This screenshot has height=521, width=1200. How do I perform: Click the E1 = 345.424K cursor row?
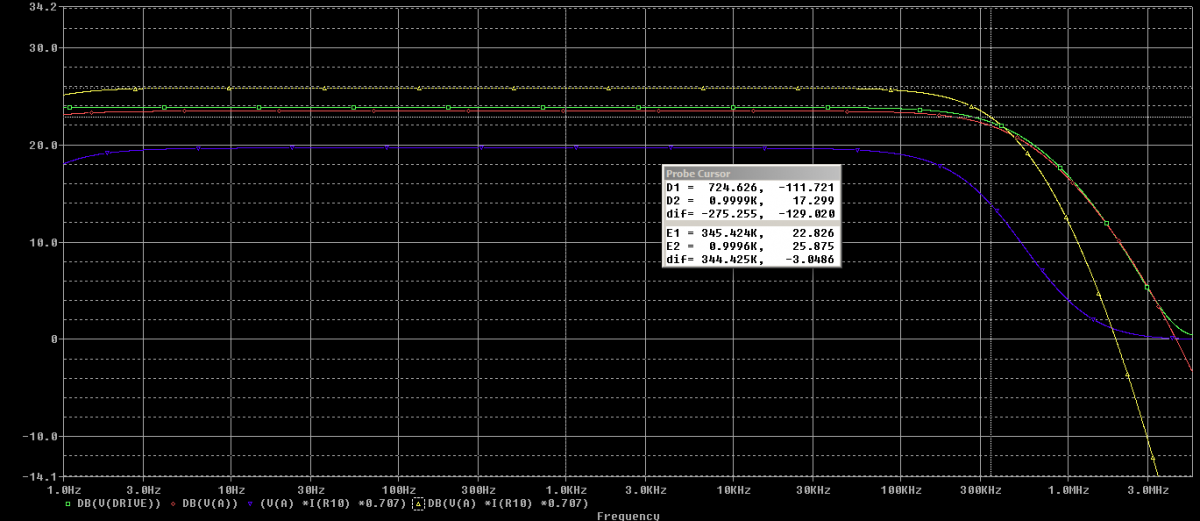coord(751,233)
